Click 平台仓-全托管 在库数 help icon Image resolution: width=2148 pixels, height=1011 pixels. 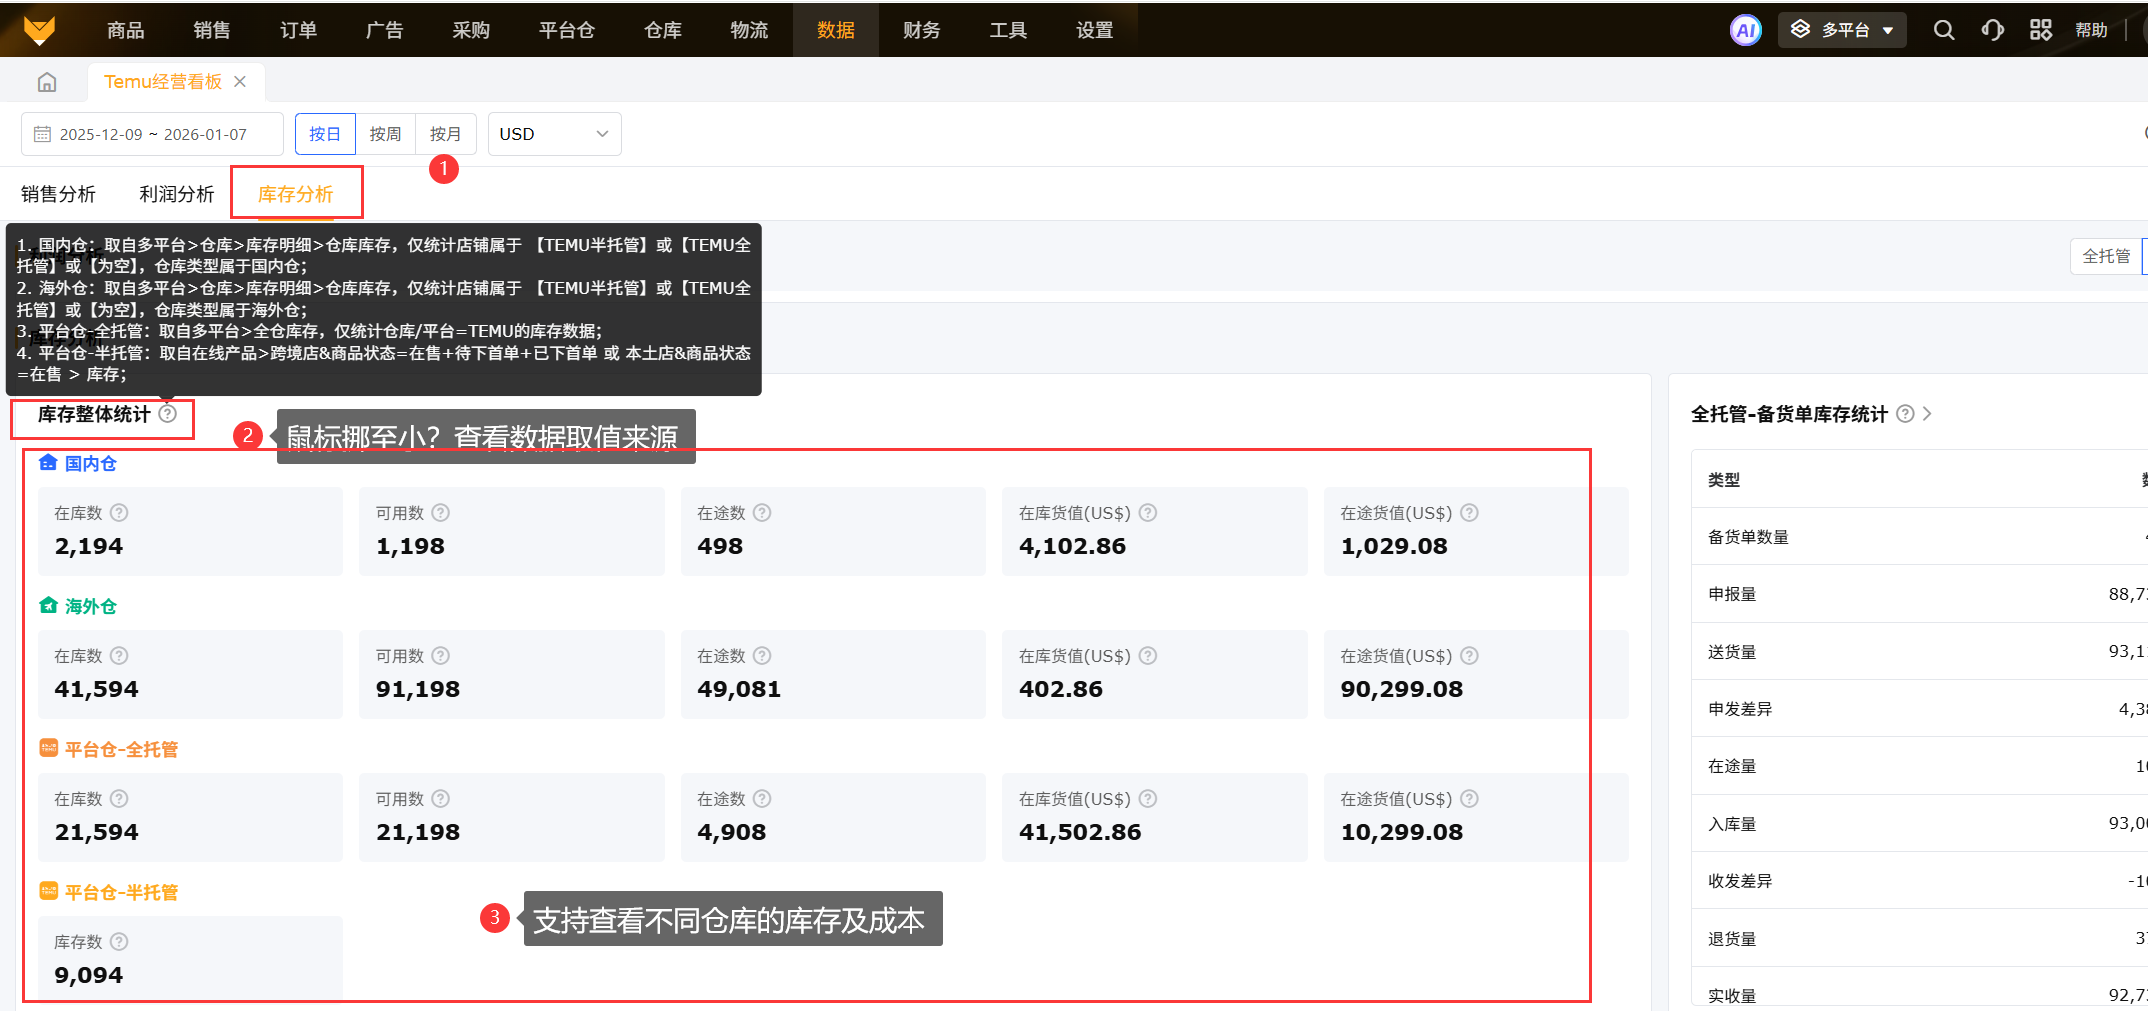pos(119,798)
